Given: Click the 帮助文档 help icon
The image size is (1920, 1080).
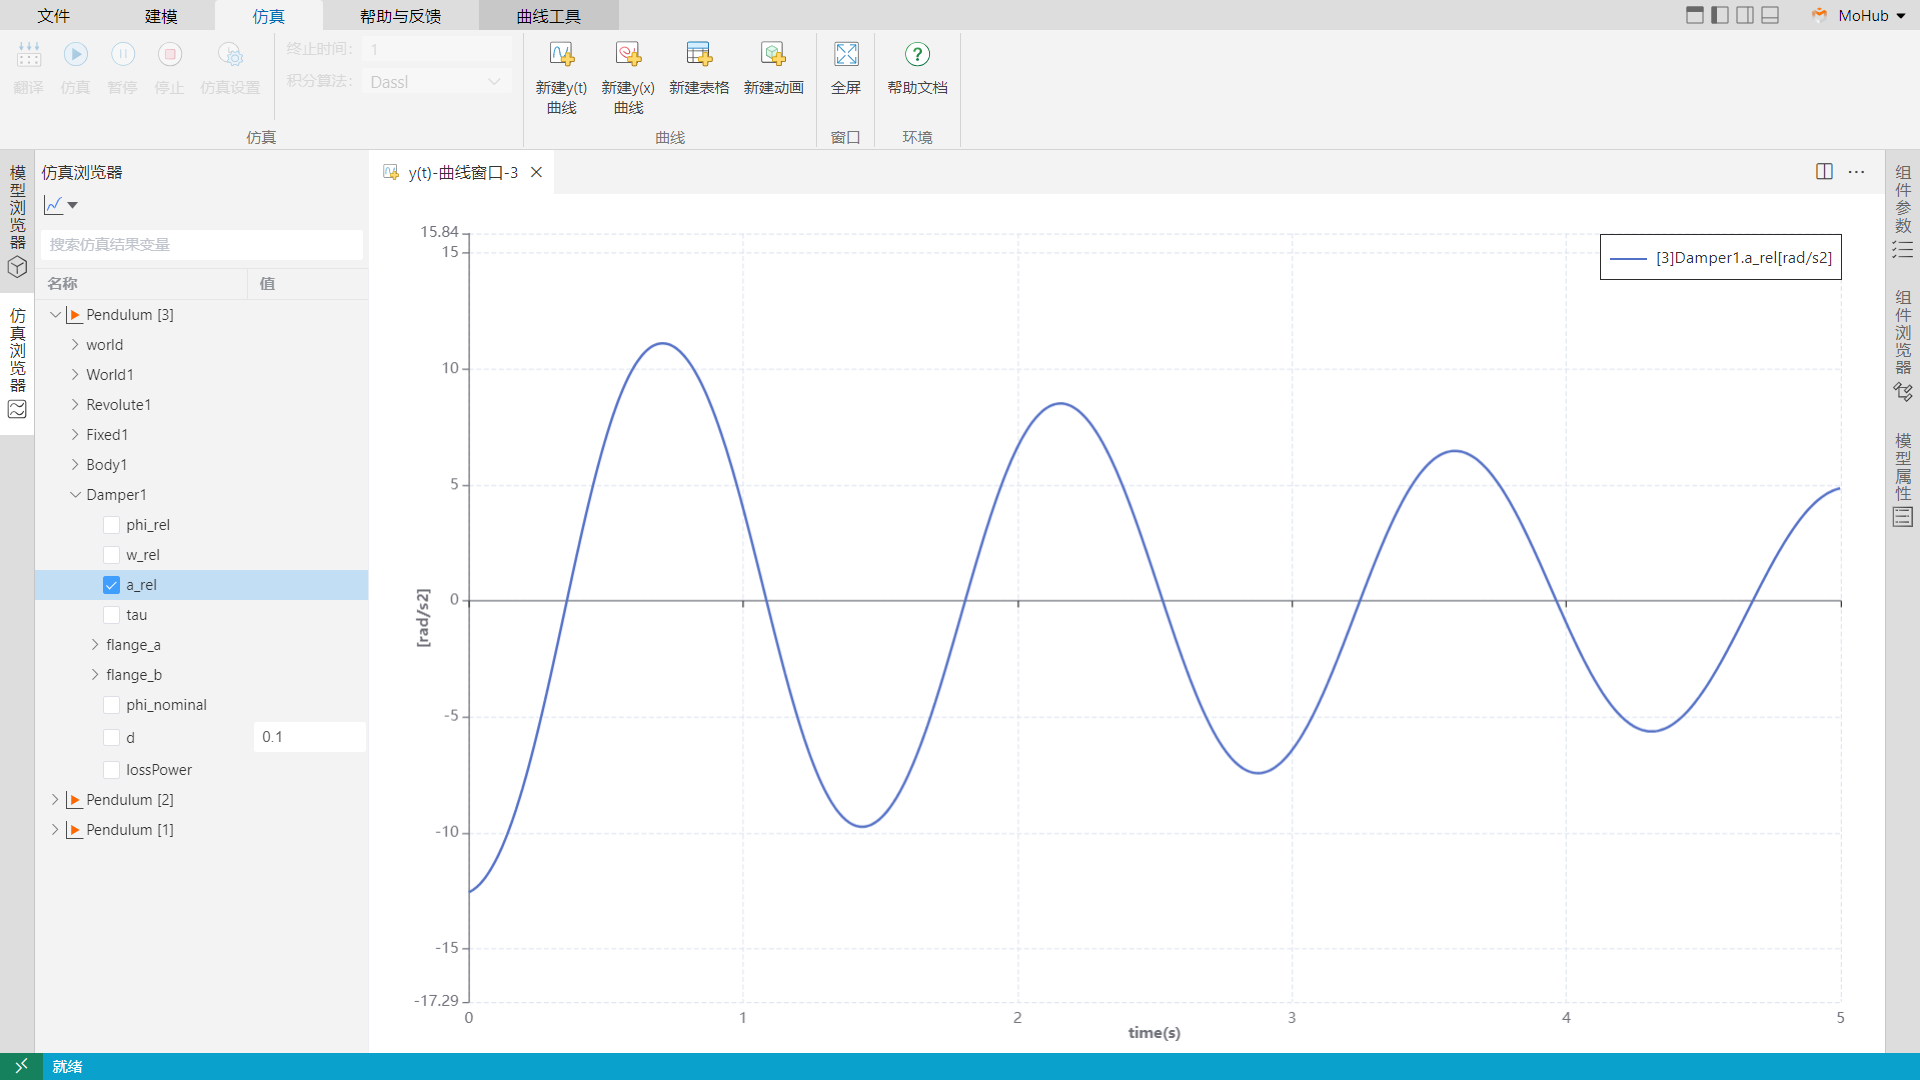Looking at the screenshot, I should (x=918, y=54).
